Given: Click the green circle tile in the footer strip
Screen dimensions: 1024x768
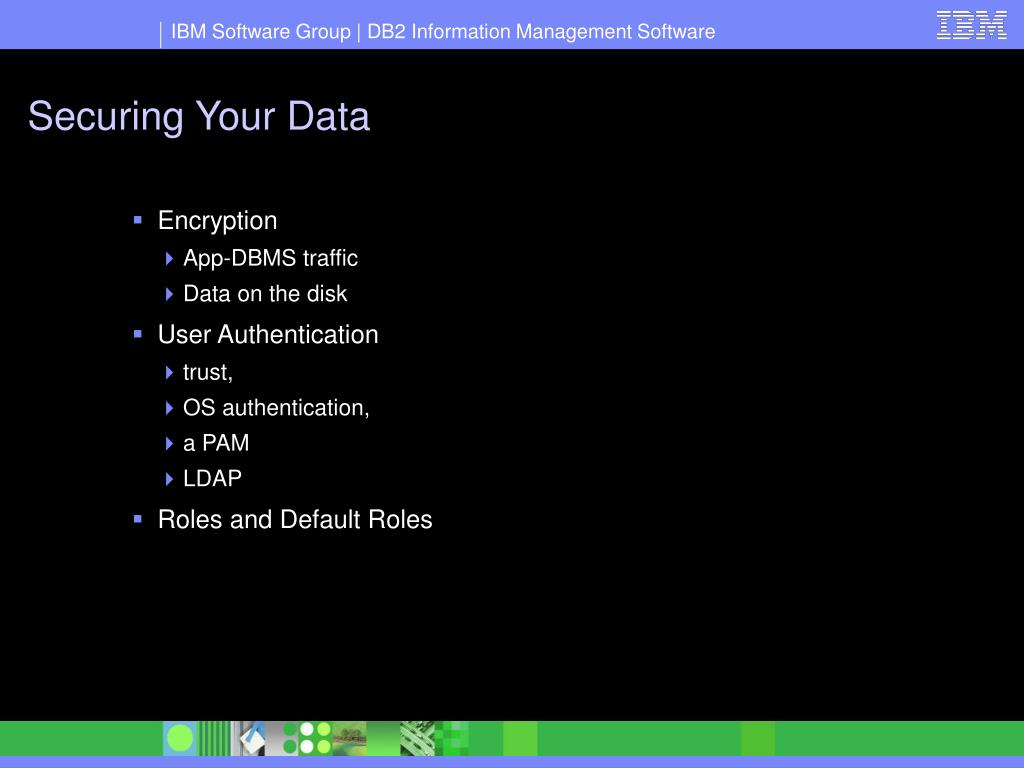Looking at the screenshot, I should pyautogui.click(x=180, y=739).
